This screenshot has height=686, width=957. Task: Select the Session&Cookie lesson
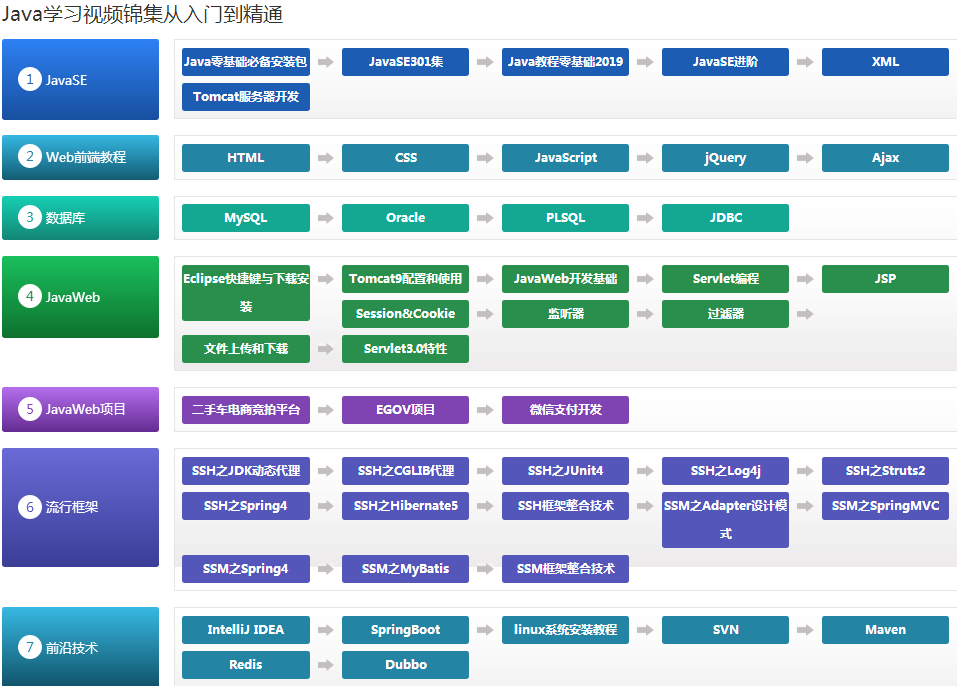click(405, 314)
